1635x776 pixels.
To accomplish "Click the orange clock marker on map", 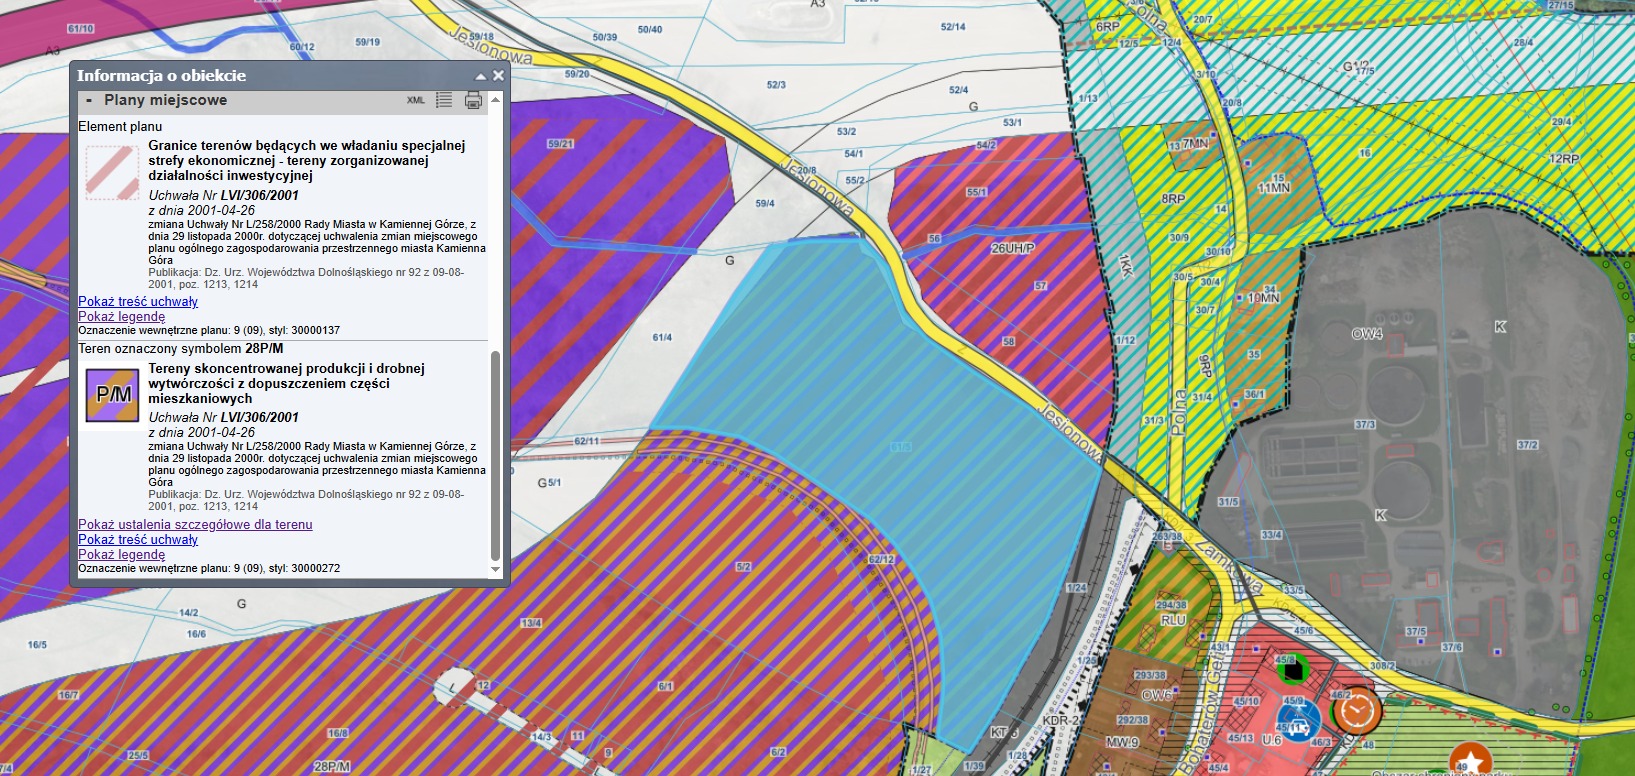I will 1356,710.
